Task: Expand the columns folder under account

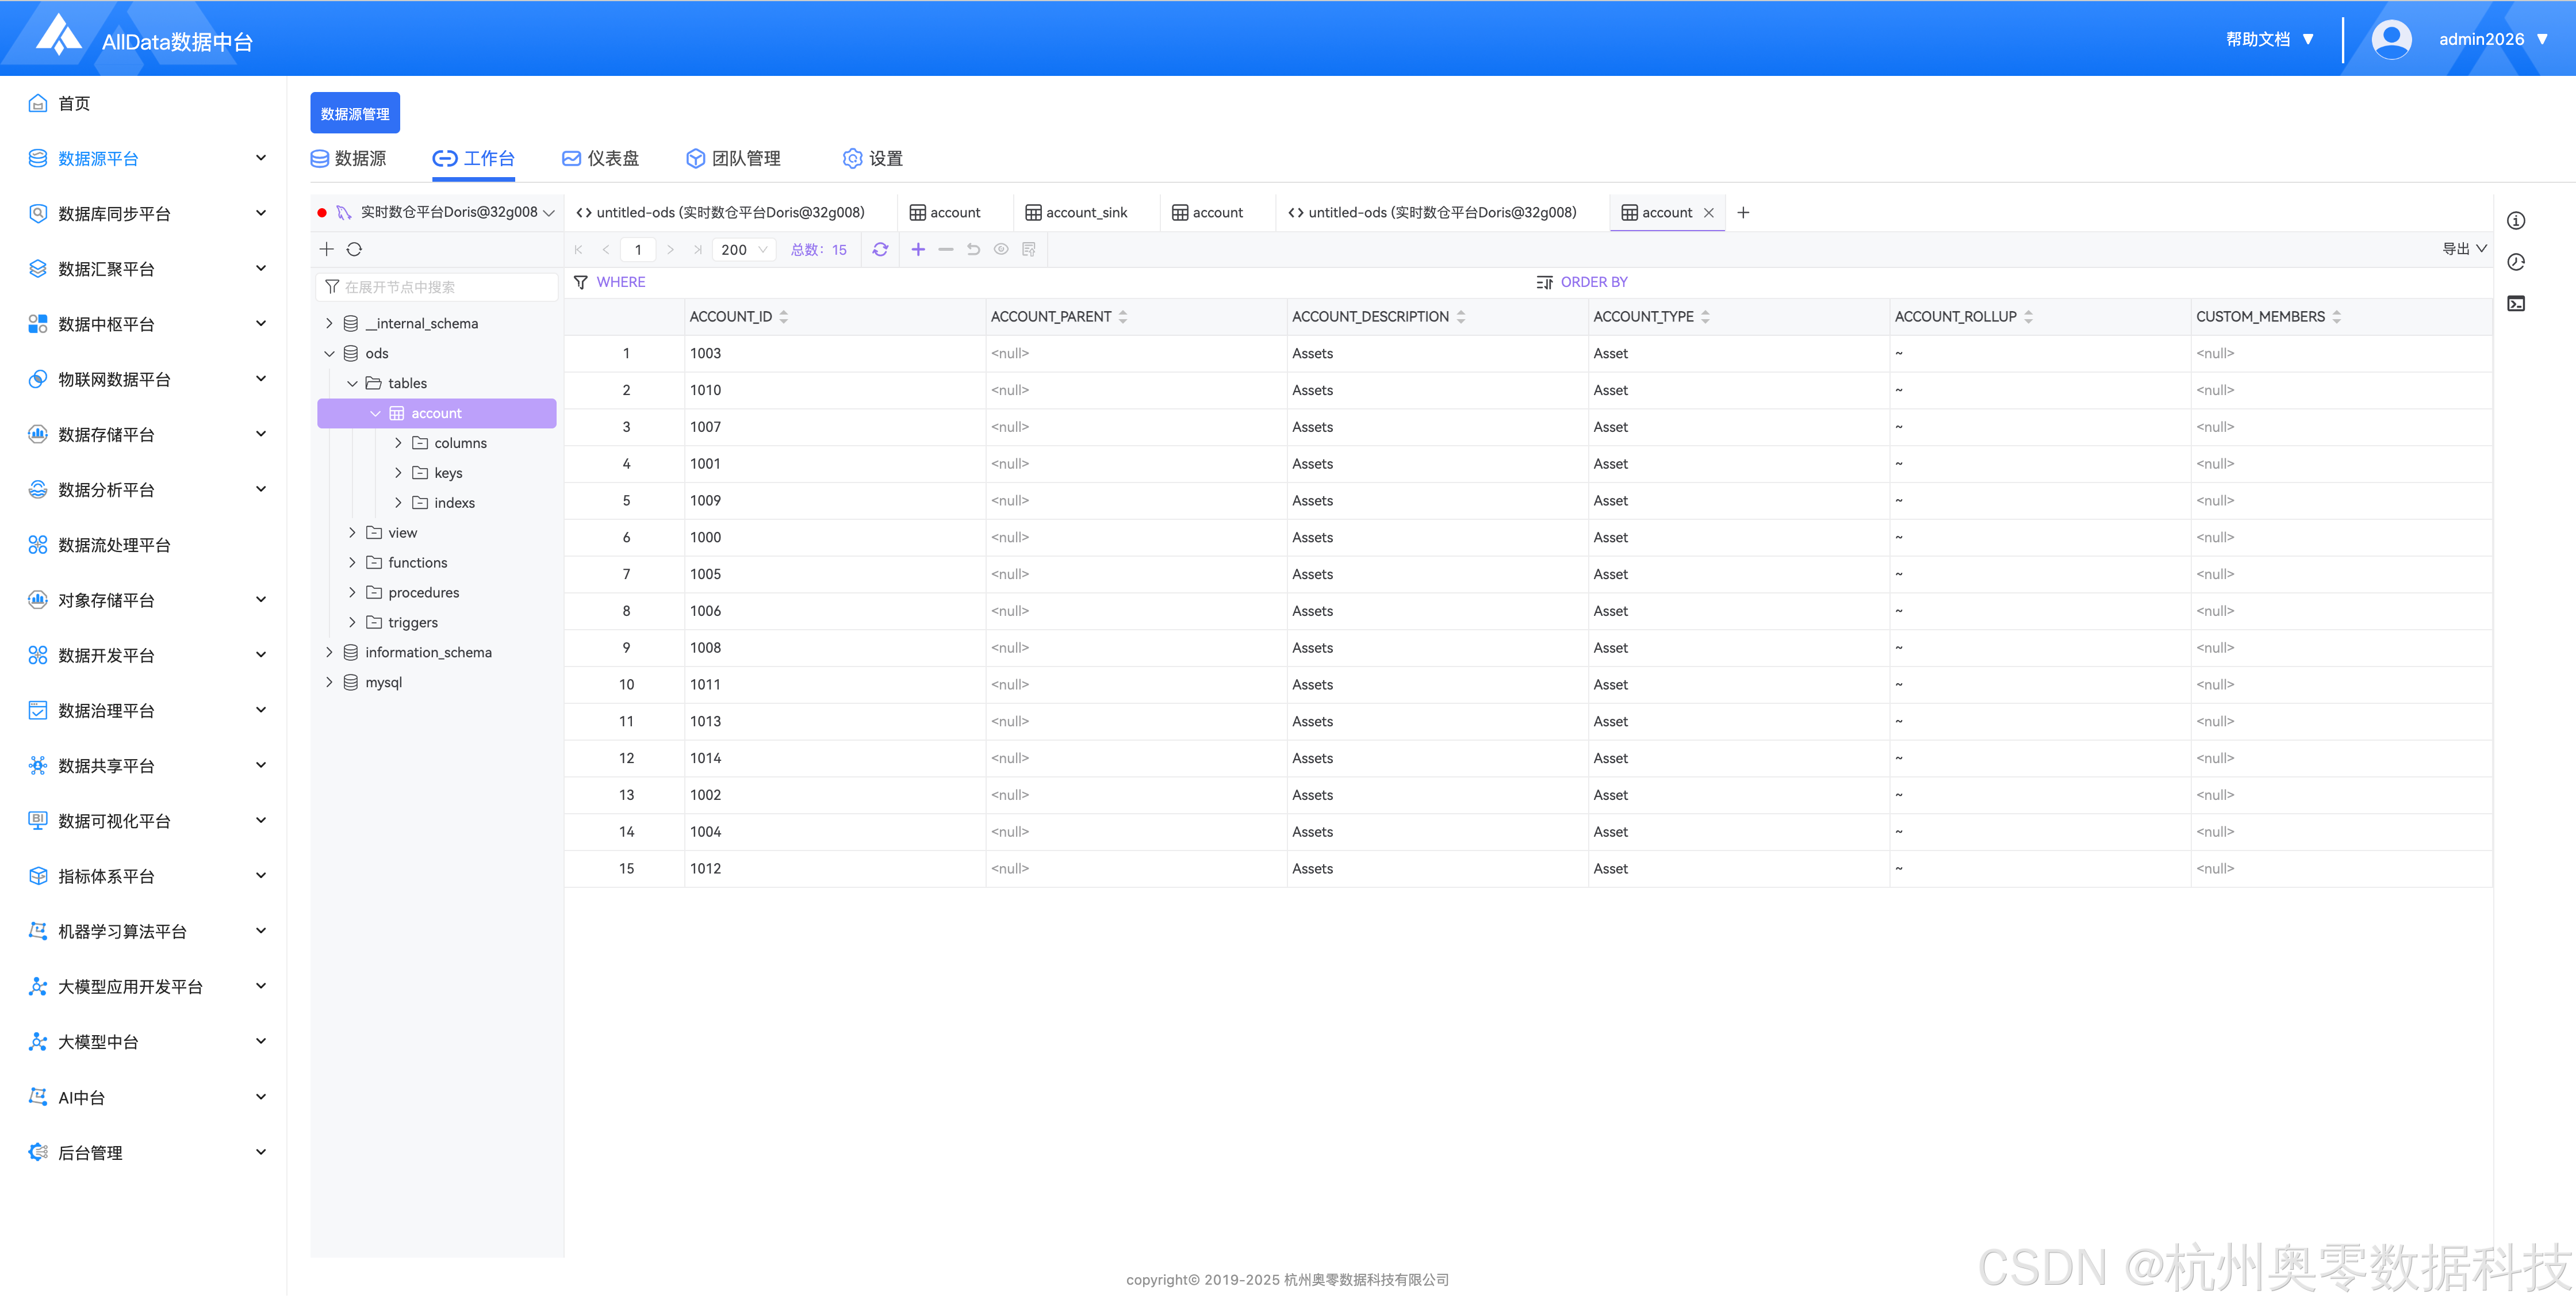Action: (398, 443)
